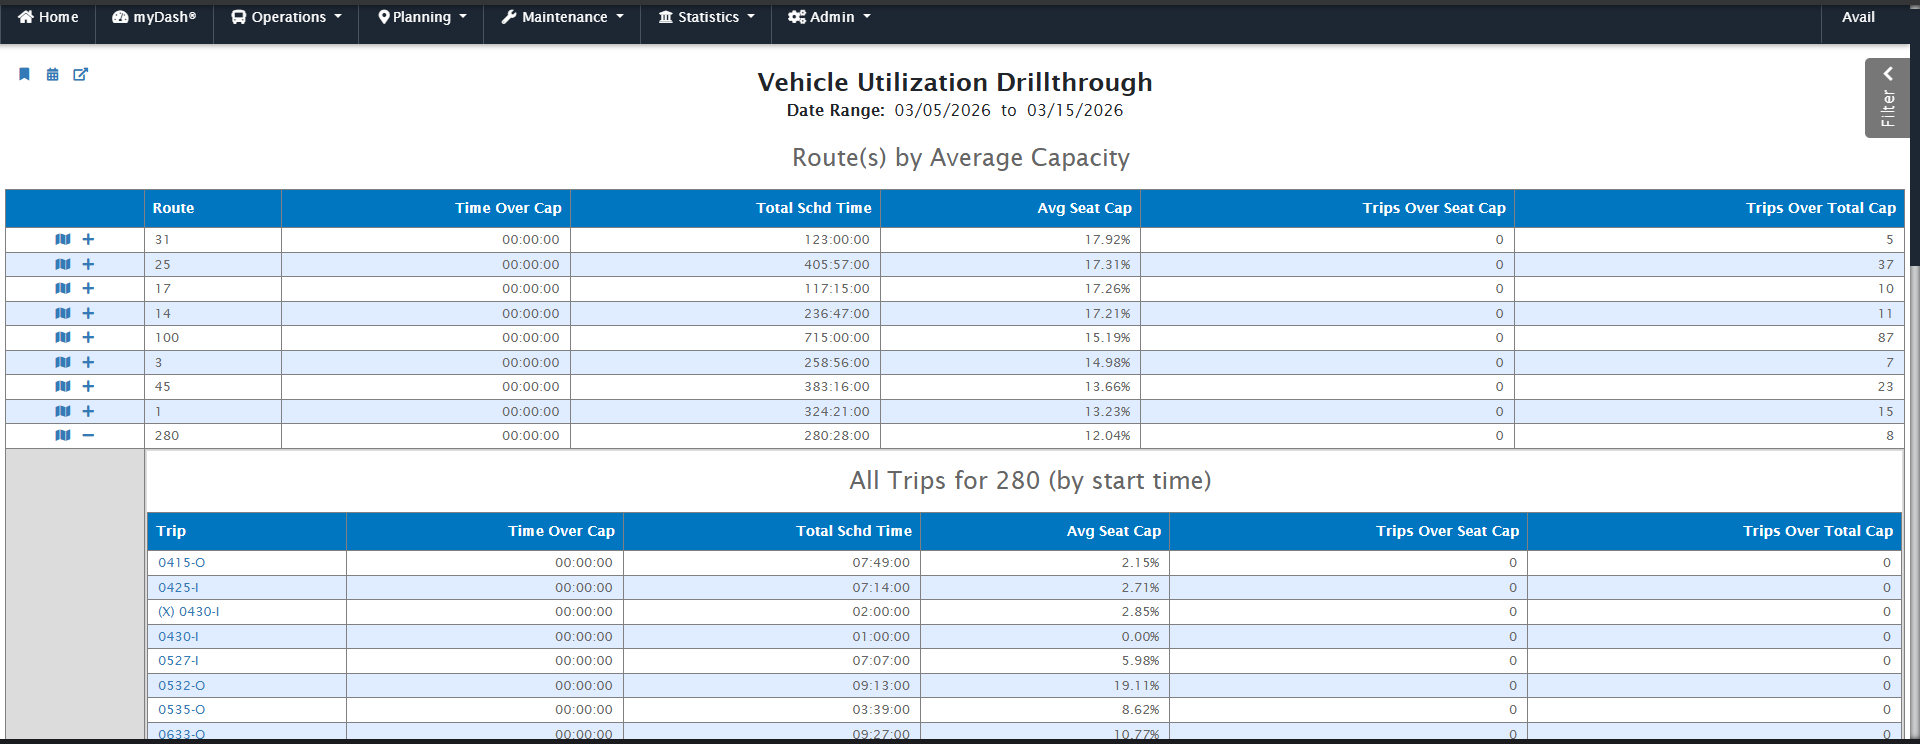The height and width of the screenshot is (744, 1920).
Task: Open trip 0532-O details
Action: (181, 686)
